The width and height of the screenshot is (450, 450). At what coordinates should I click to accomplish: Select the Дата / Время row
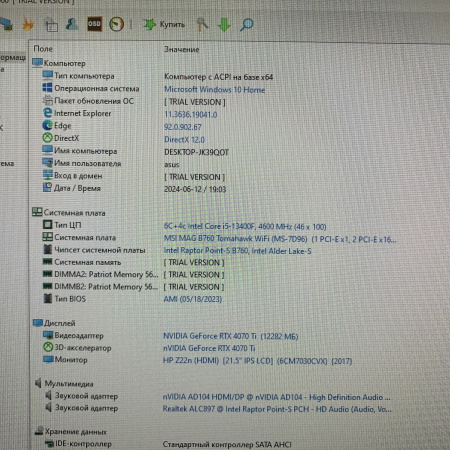click(x=134, y=189)
